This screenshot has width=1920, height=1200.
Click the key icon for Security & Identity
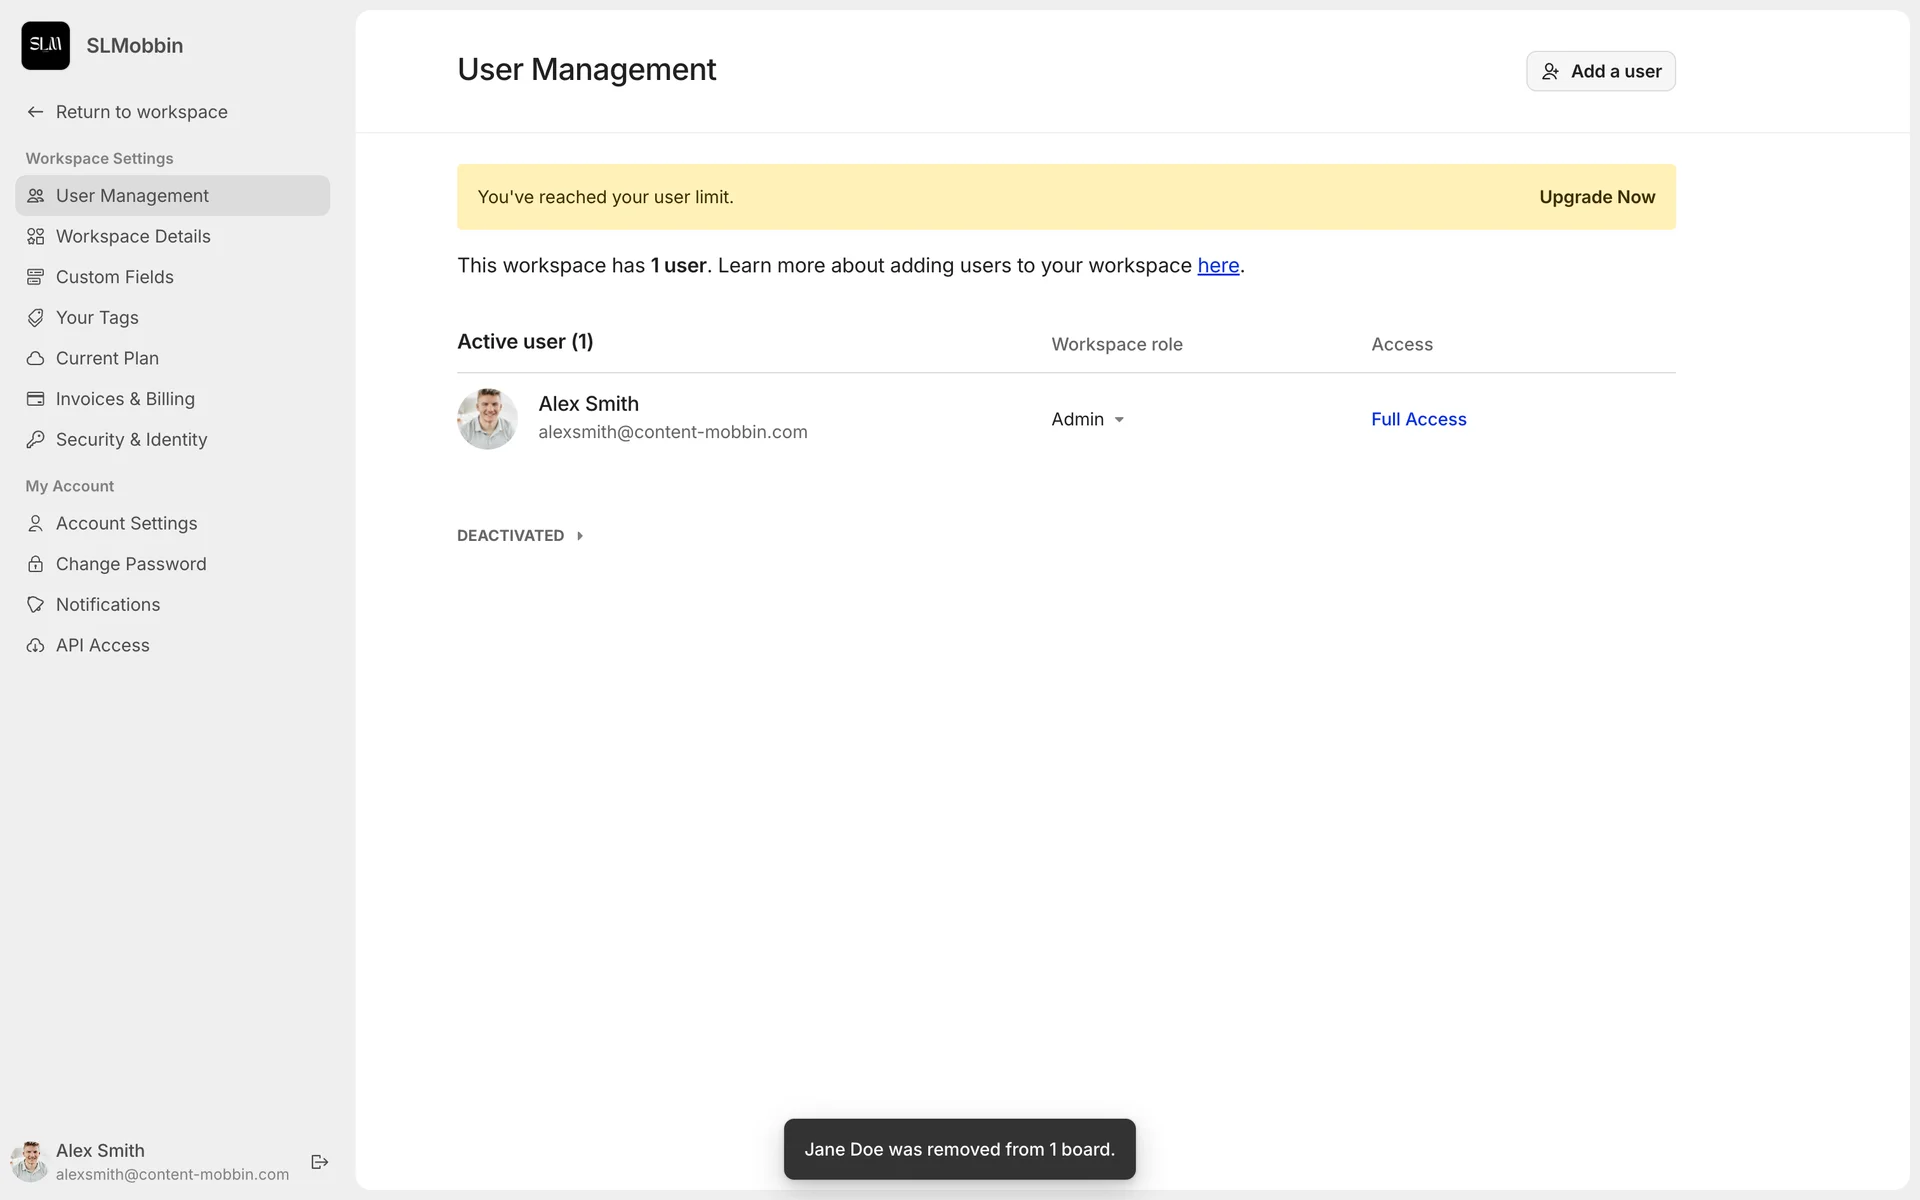[35, 439]
